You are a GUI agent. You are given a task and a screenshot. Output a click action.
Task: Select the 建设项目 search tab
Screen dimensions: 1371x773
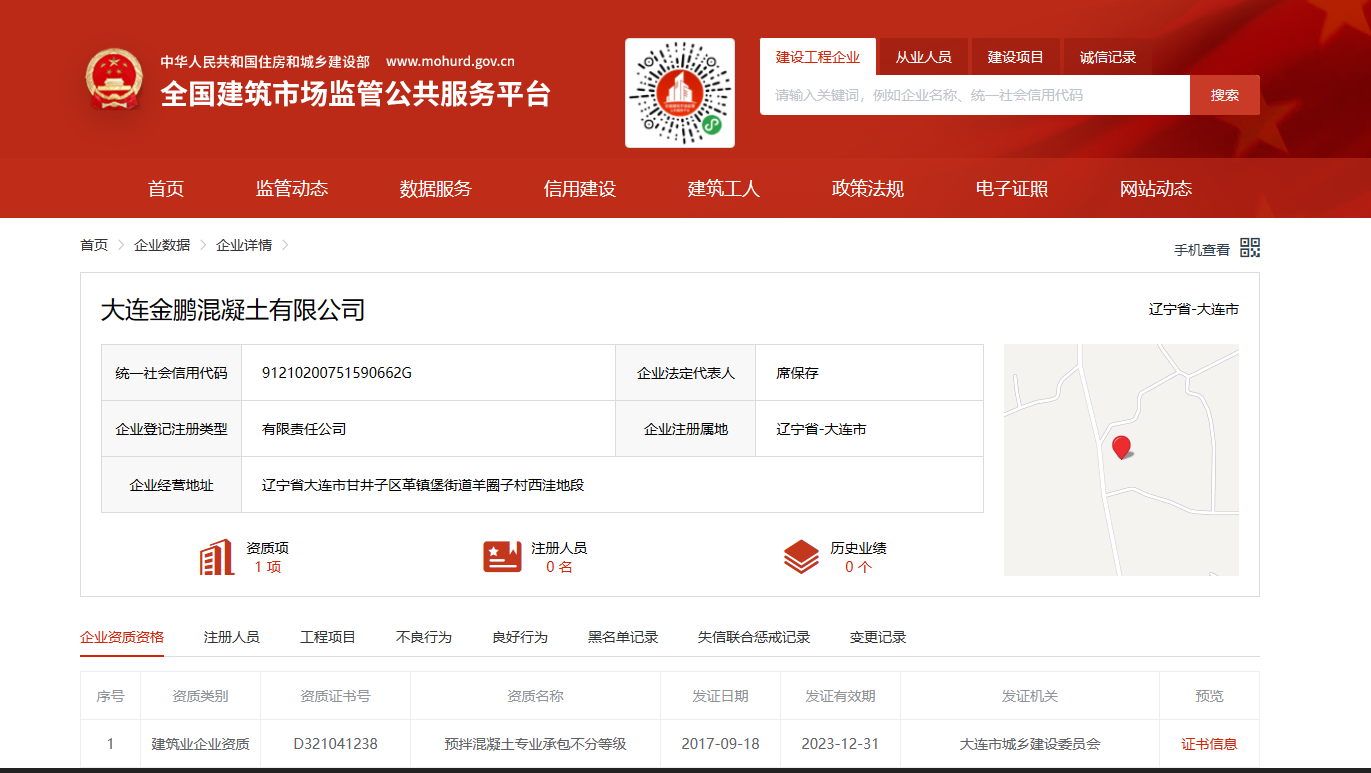[1016, 57]
